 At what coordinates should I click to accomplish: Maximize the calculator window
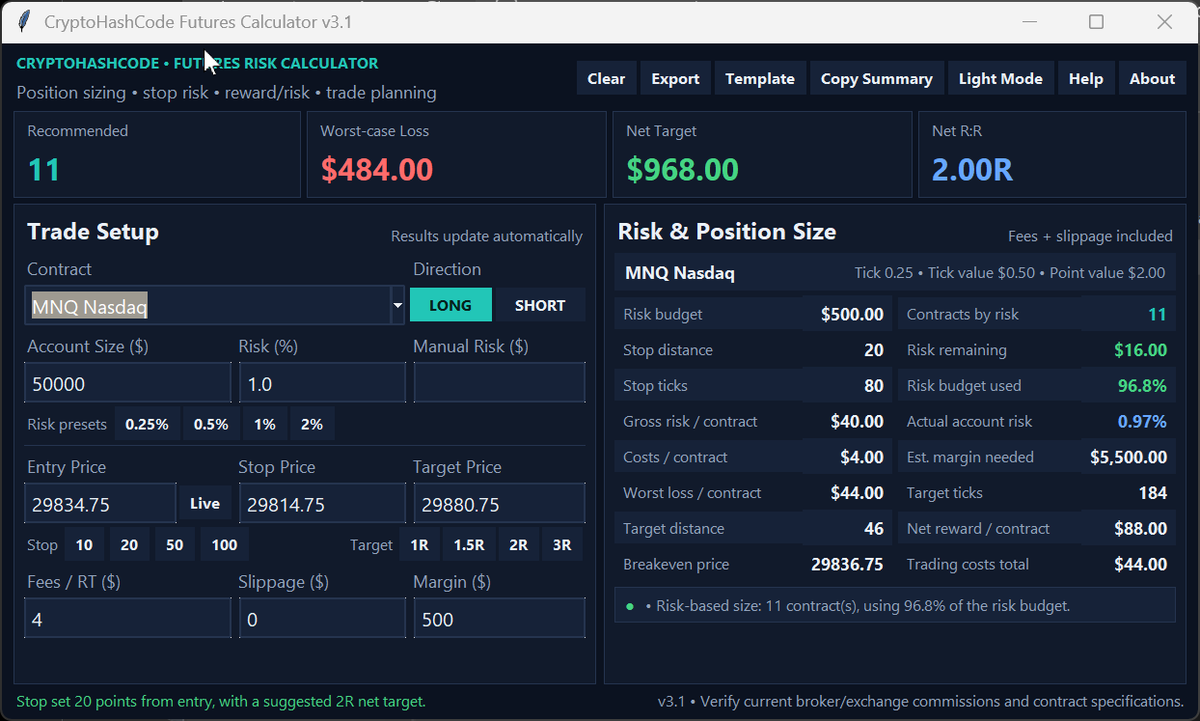1096,22
